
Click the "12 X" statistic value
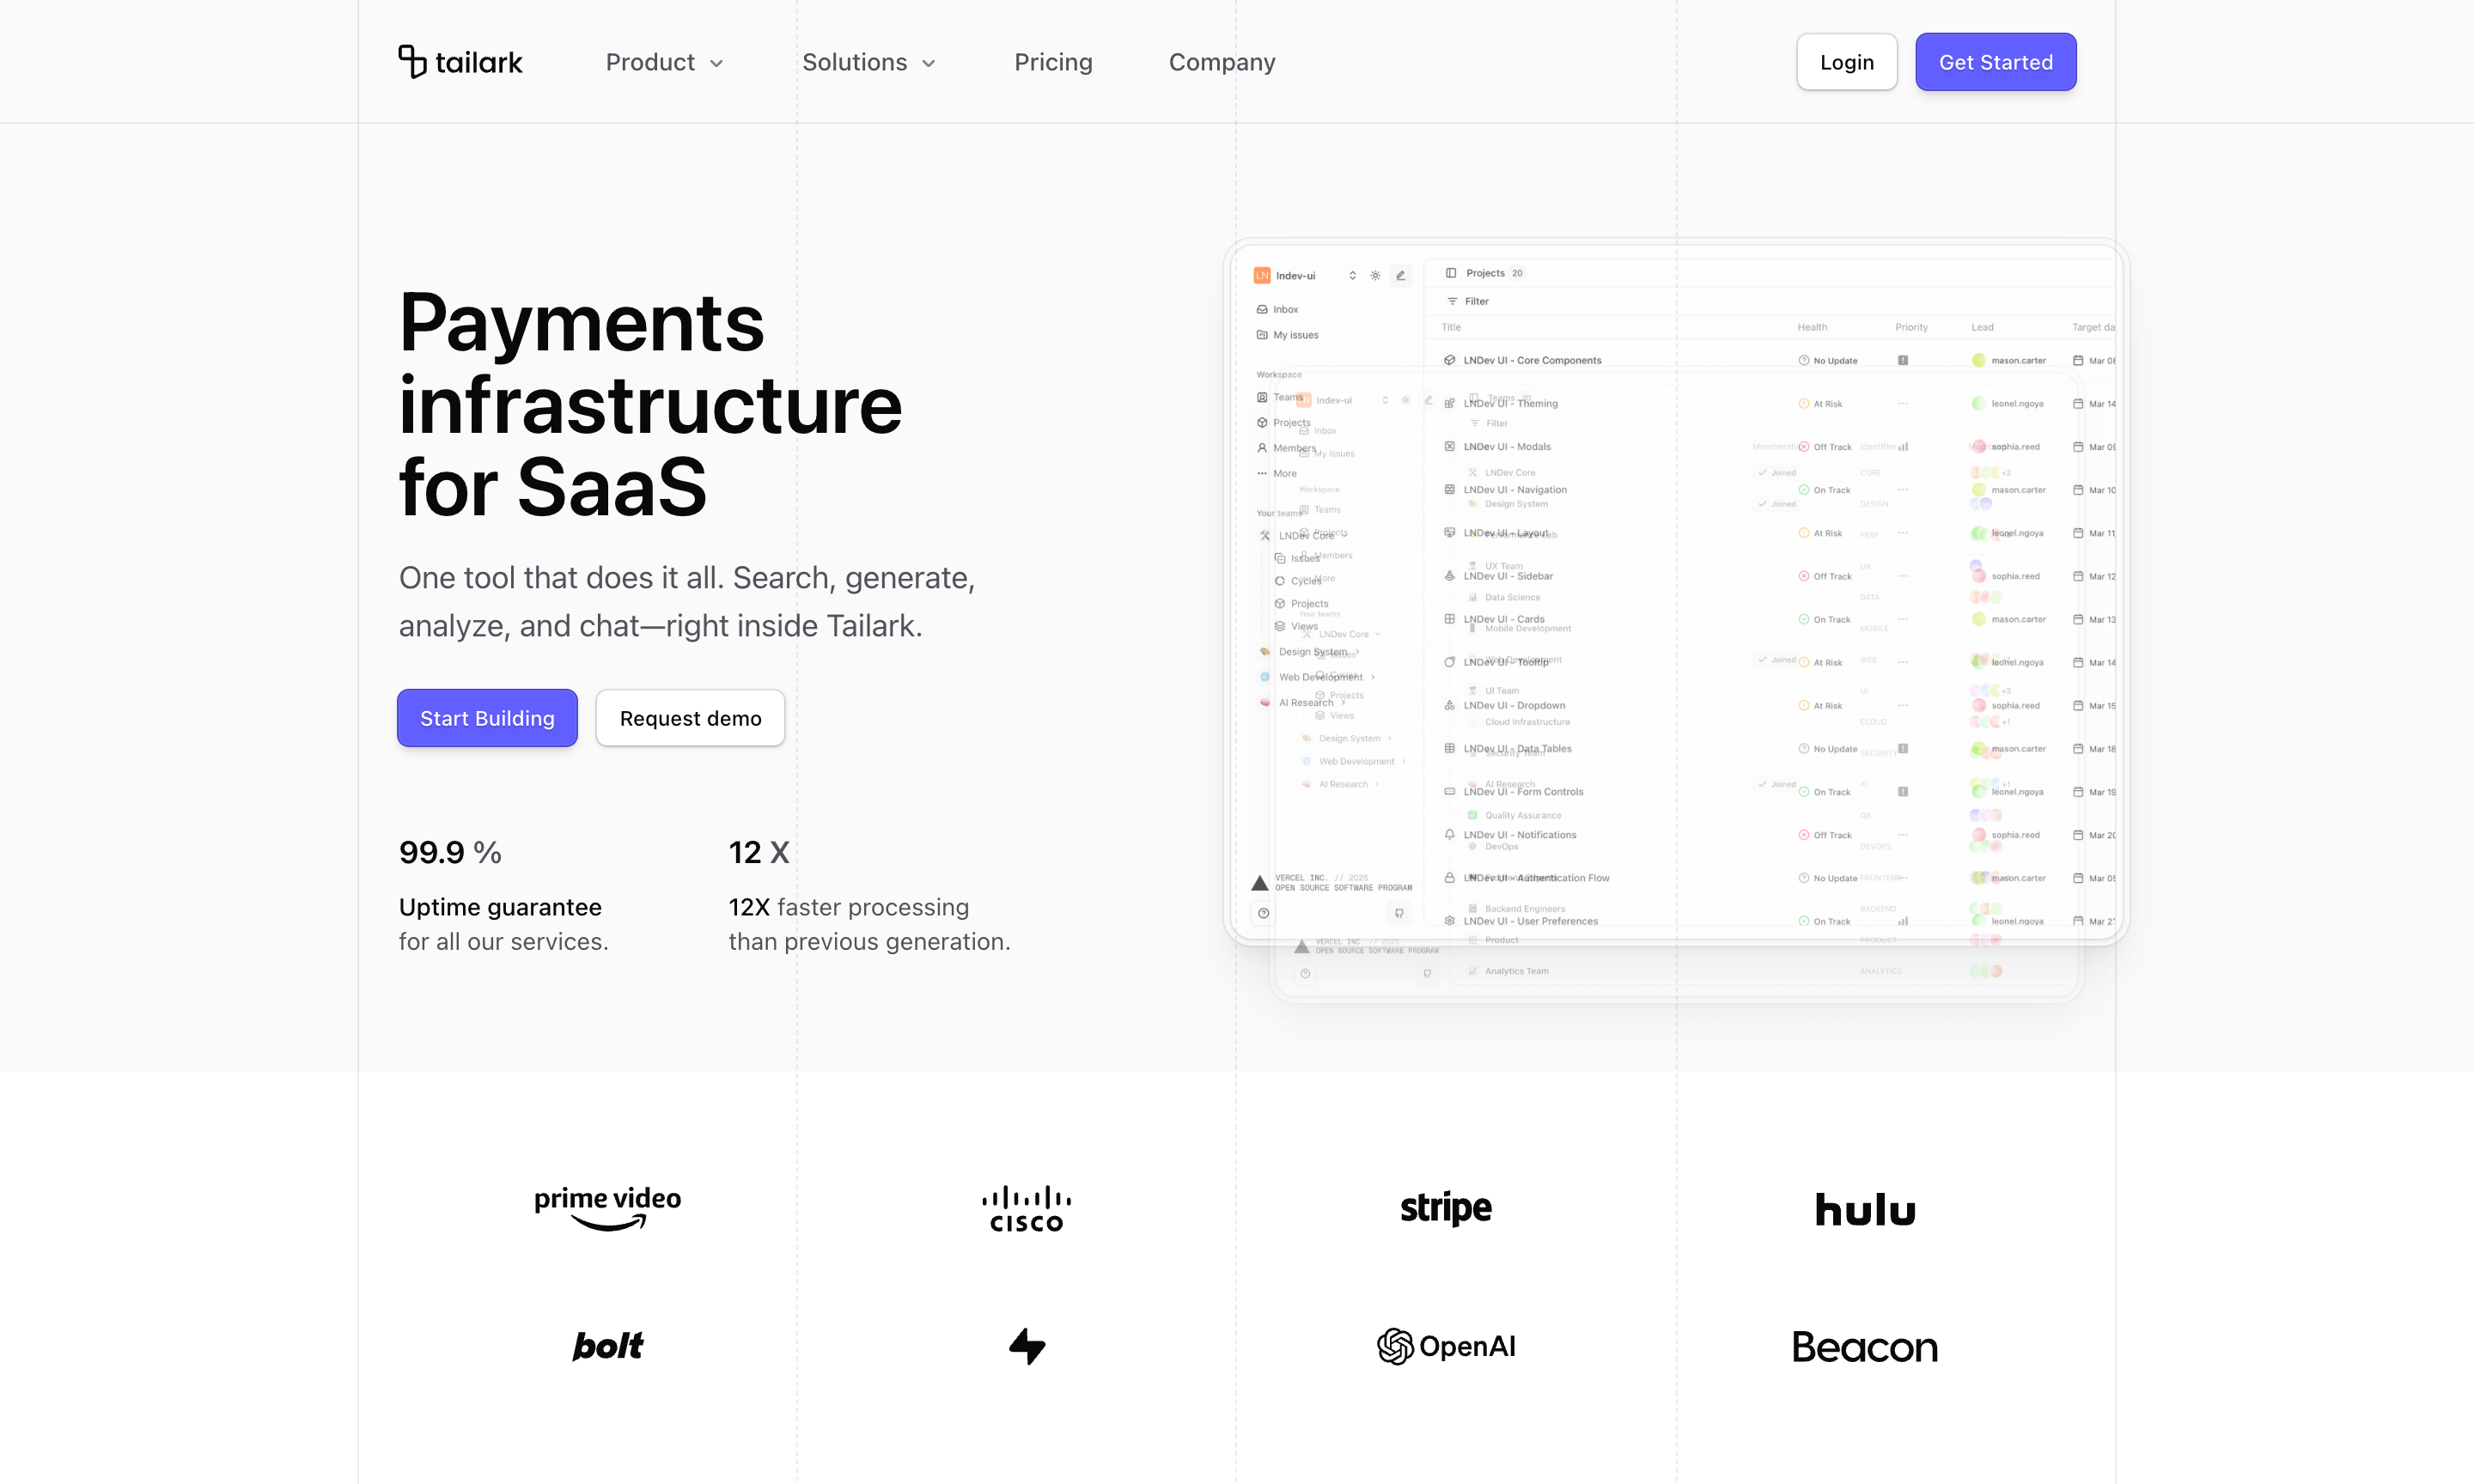click(759, 852)
